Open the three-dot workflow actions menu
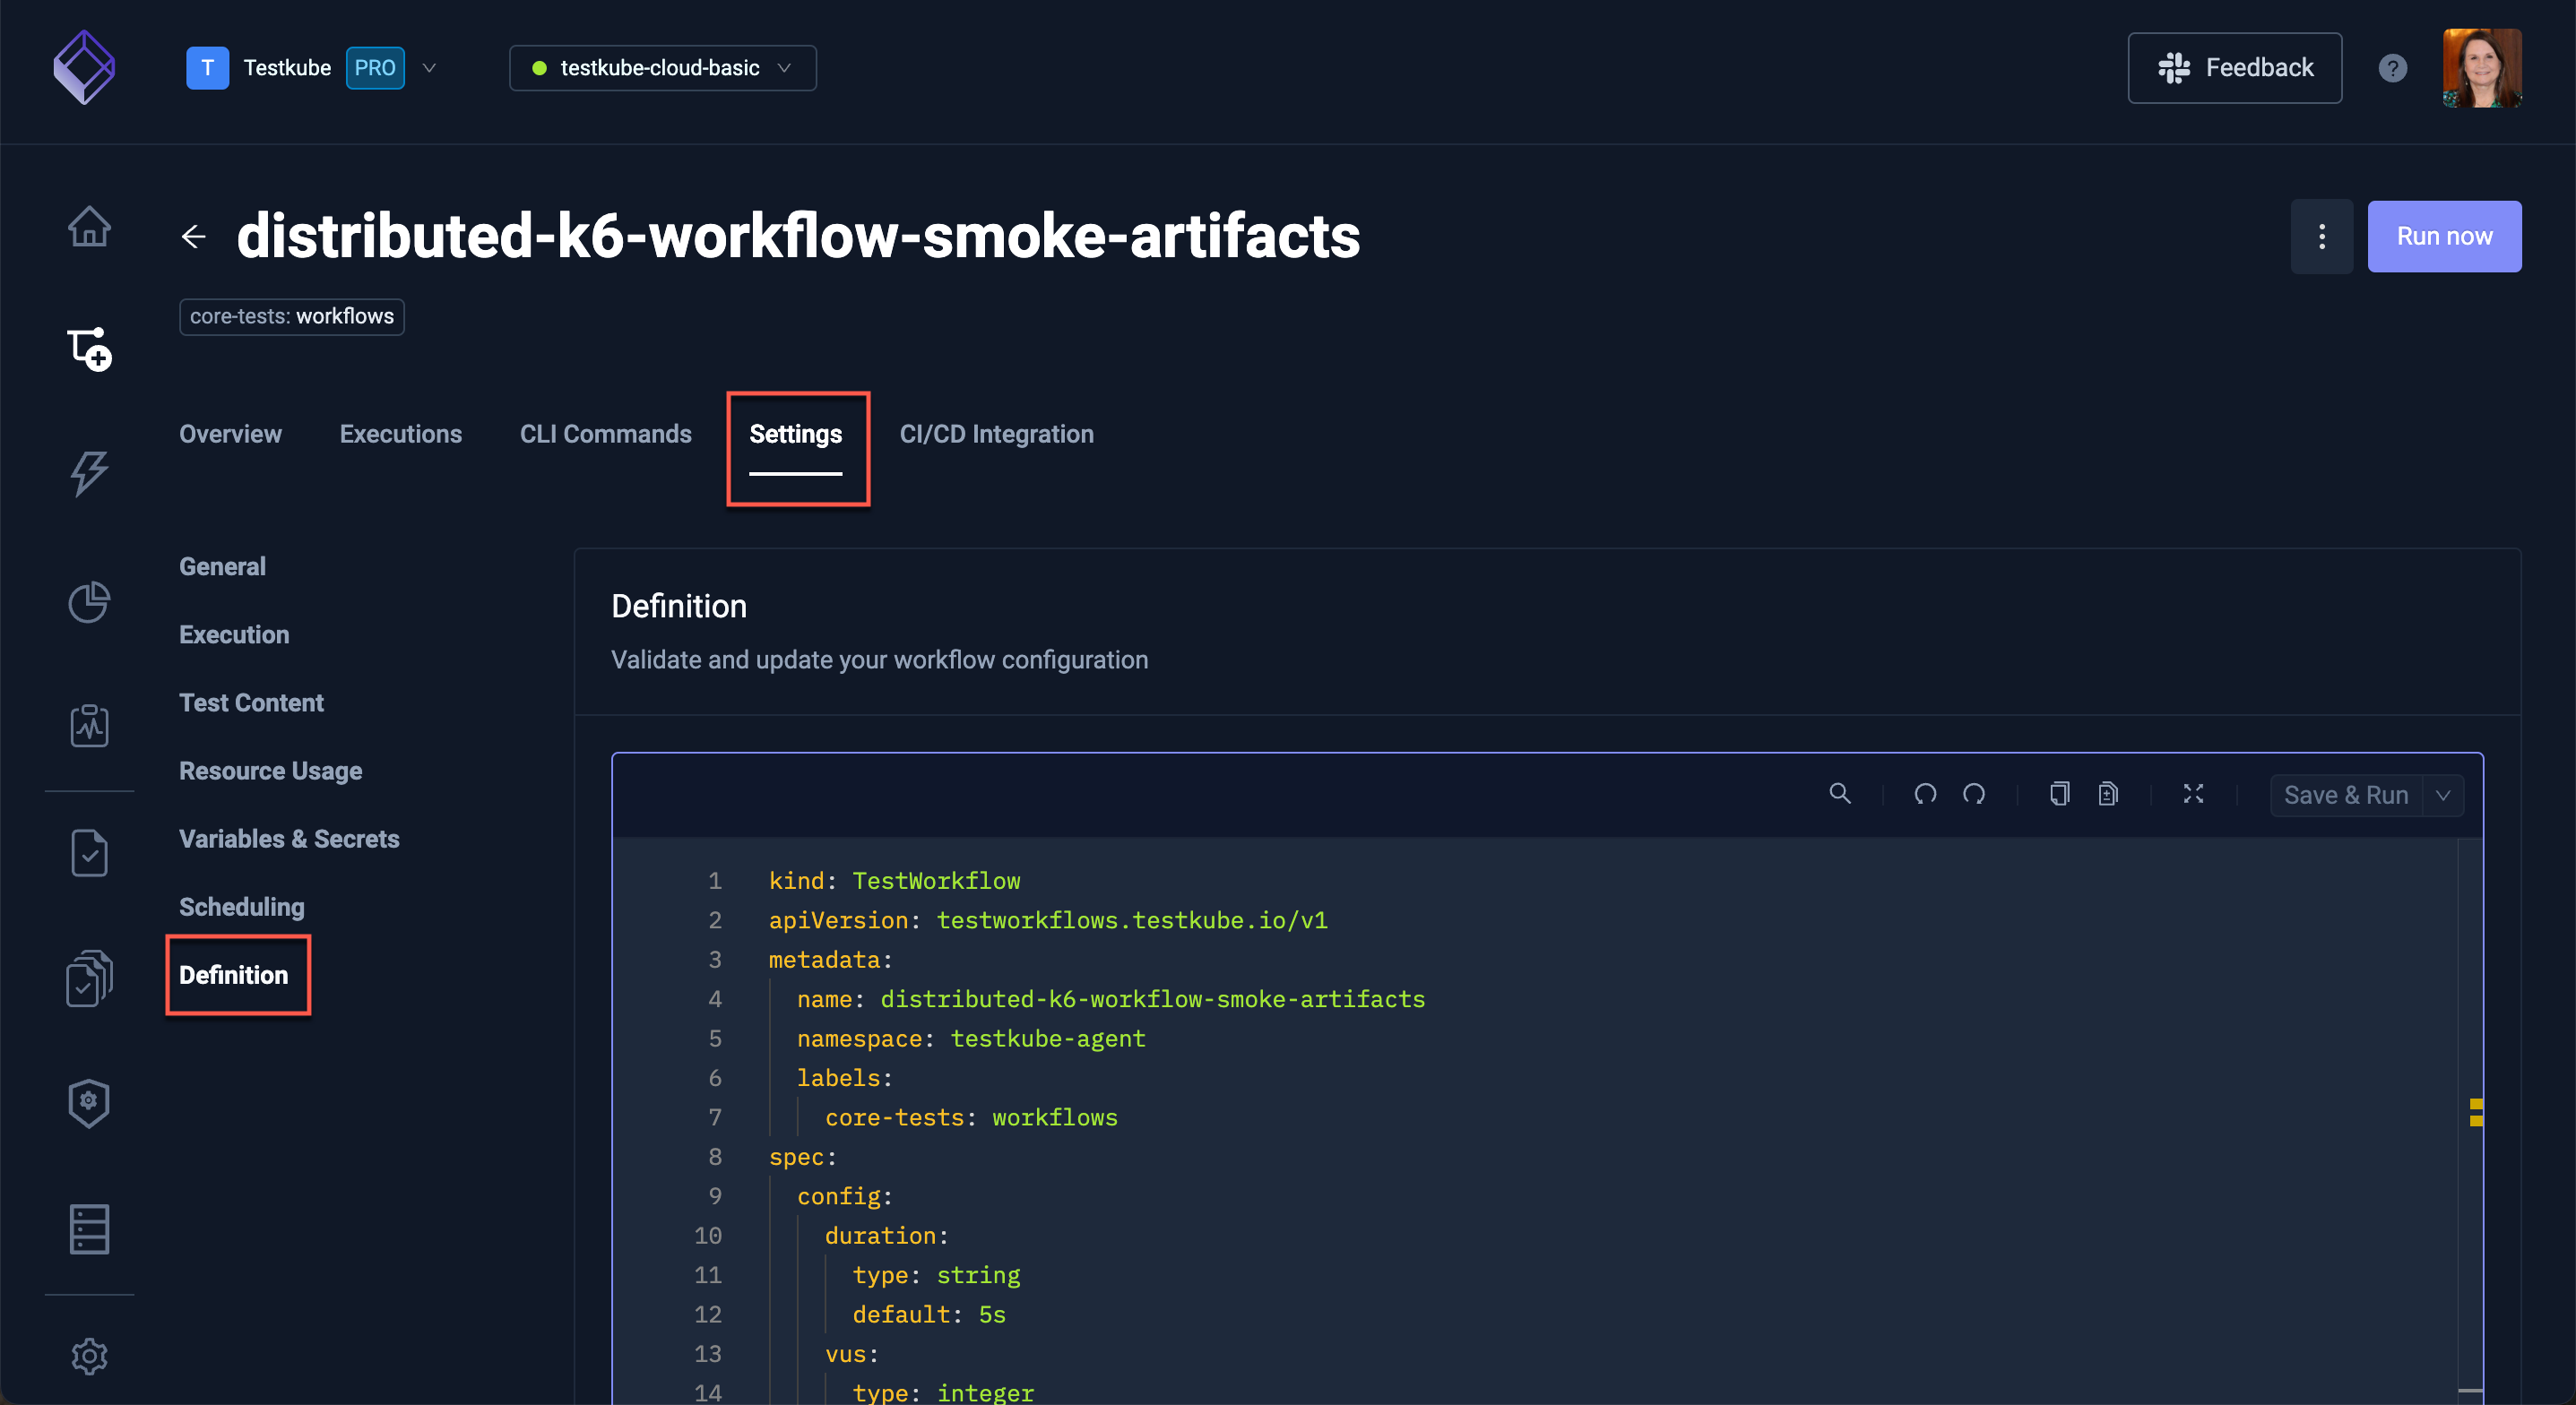 point(2321,236)
